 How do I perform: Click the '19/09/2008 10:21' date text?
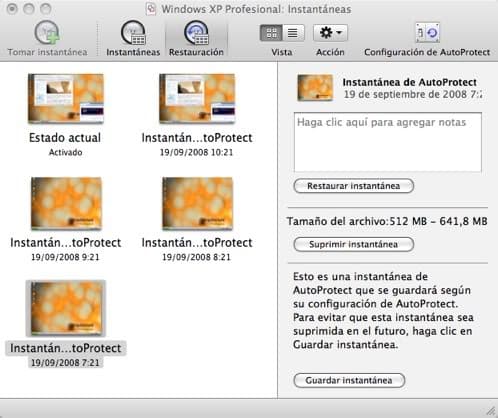point(196,152)
